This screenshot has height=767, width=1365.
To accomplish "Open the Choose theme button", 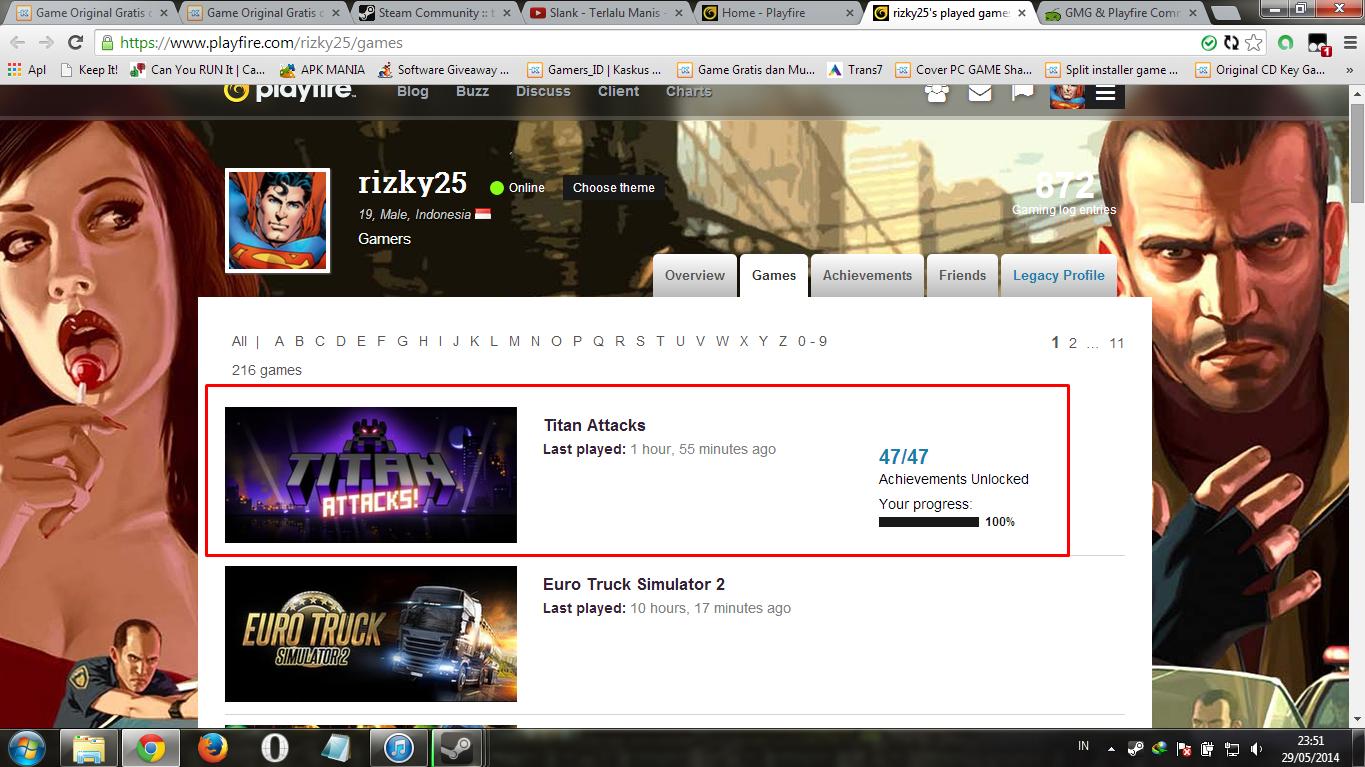I will (x=613, y=188).
